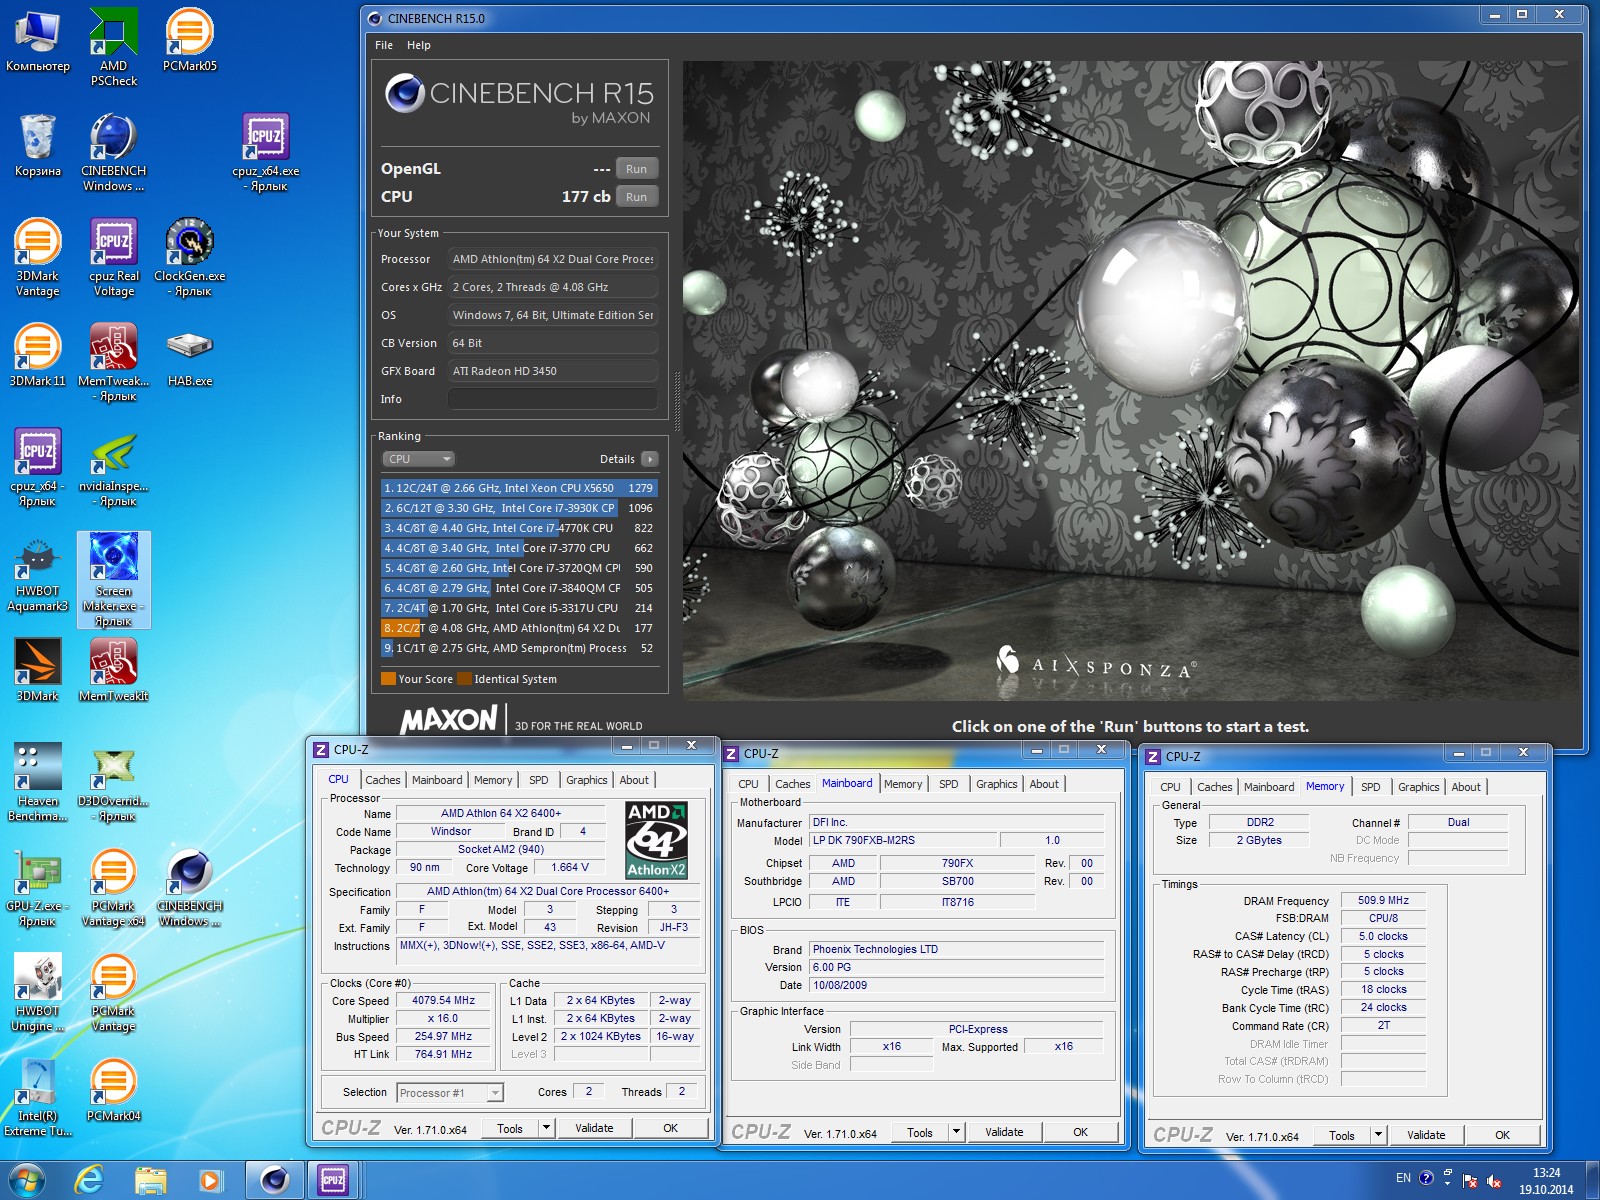The width and height of the screenshot is (1600, 1200).
Task: Open Tools dropdown arrow in first CPU-Z
Action: tap(546, 1128)
